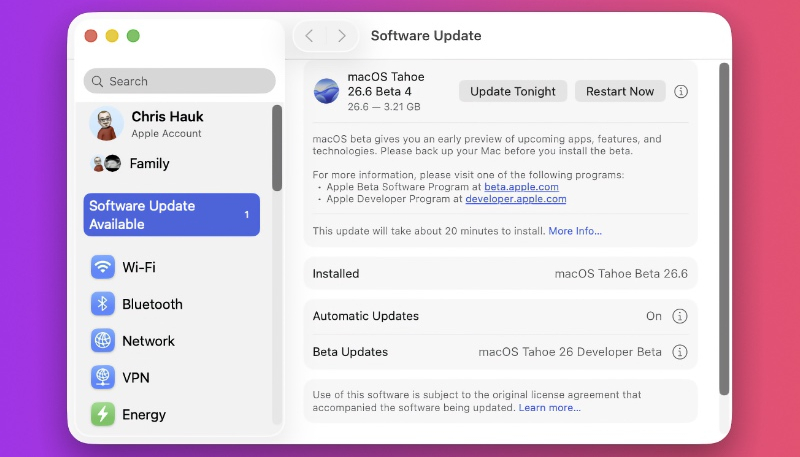Click the '26.6 — 3.21 GB' size text
The width and height of the screenshot is (800, 457).
coord(384,107)
